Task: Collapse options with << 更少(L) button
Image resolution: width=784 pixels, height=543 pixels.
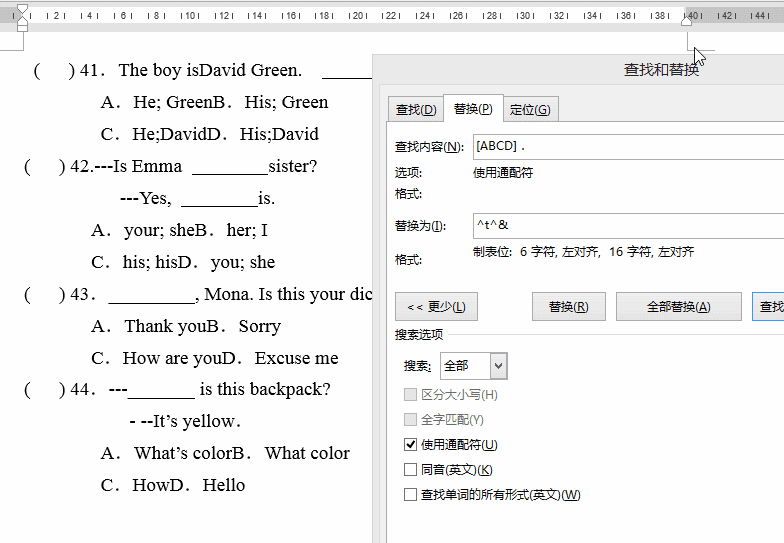Action: point(436,307)
